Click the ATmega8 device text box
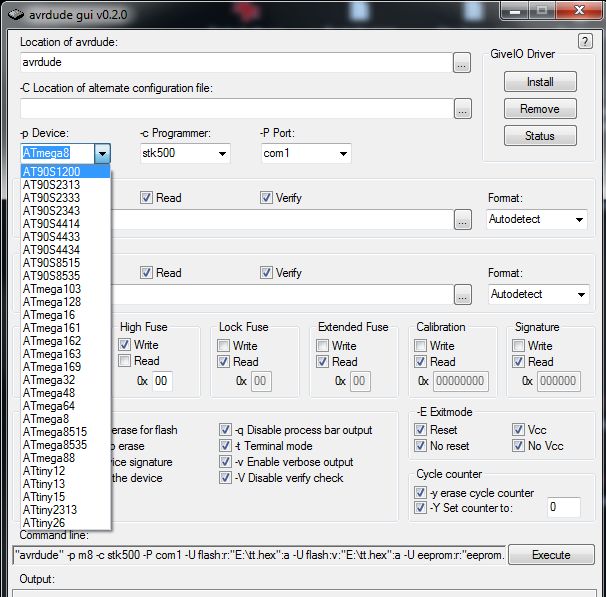Screen dimensions: 606x597 tap(58, 153)
